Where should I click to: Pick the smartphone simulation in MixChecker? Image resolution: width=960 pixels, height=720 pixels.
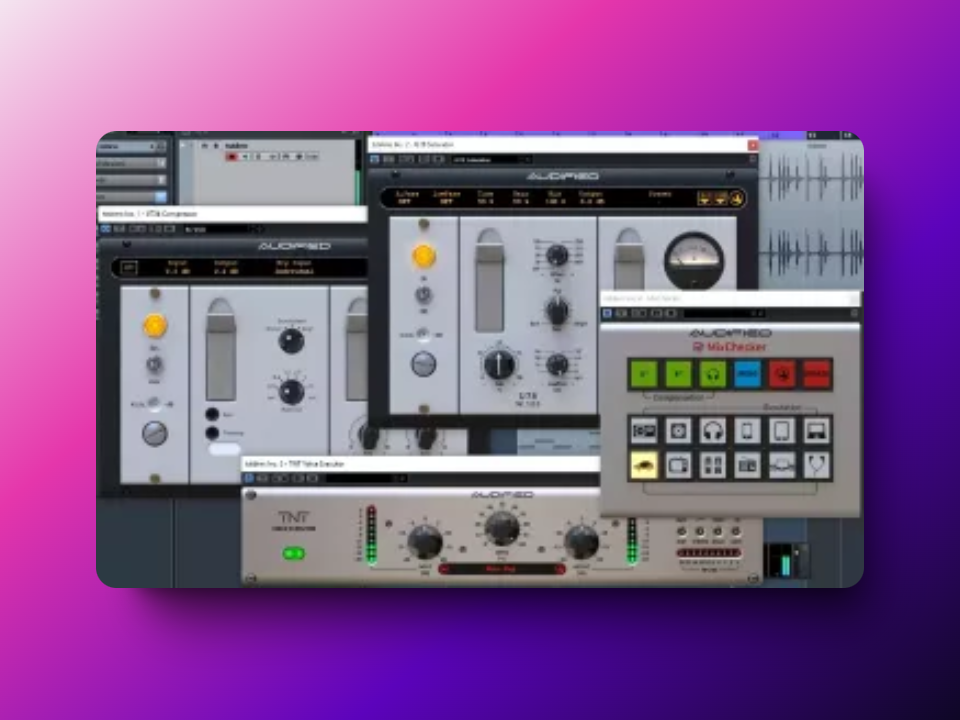click(748, 430)
